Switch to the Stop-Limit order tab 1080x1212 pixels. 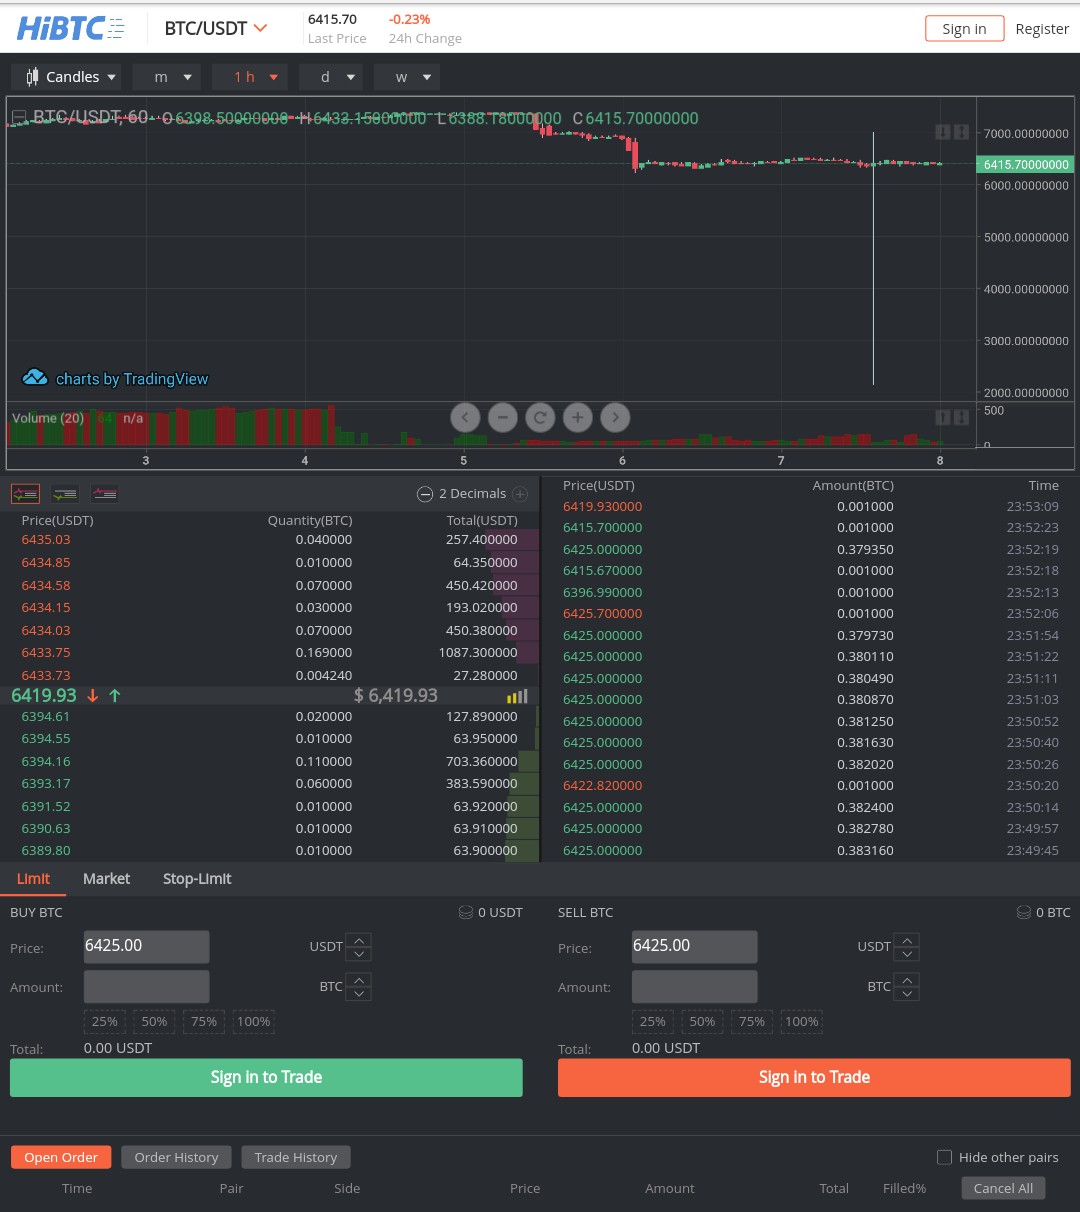[x=197, y=878]
